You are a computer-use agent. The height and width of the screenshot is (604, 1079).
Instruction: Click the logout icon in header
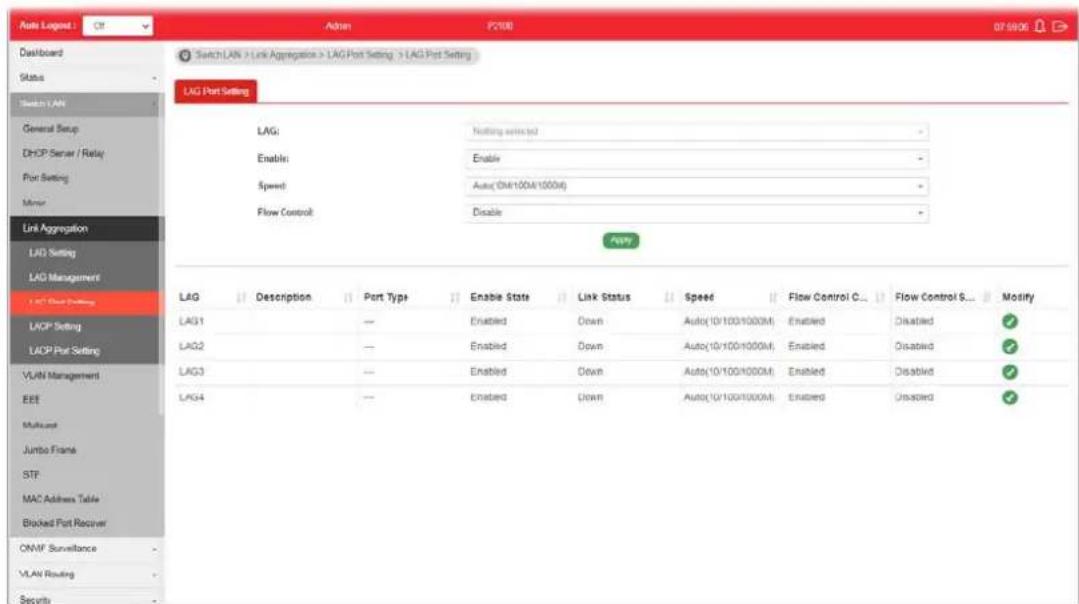pyautogui.click(x=1059, y=26)
